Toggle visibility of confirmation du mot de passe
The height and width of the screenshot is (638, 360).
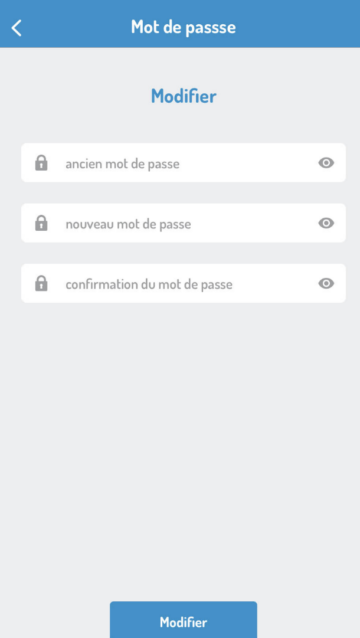click(x=326, y=283)
